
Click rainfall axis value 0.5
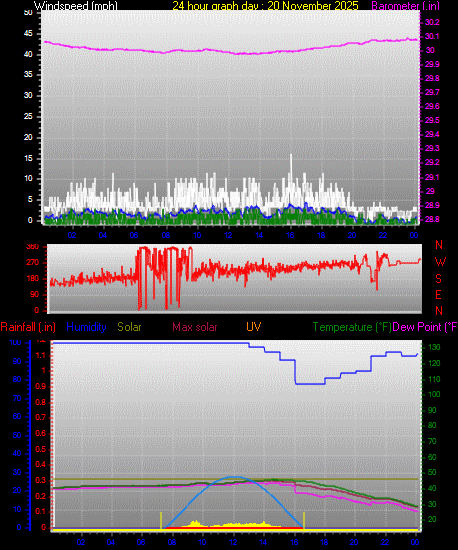coord(41,449)
